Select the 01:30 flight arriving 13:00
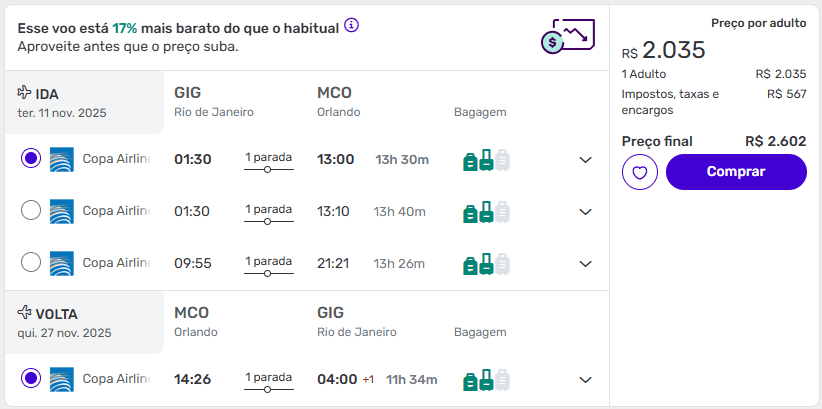Viewport: 822px width, 409px height. (x=31, y=159)
